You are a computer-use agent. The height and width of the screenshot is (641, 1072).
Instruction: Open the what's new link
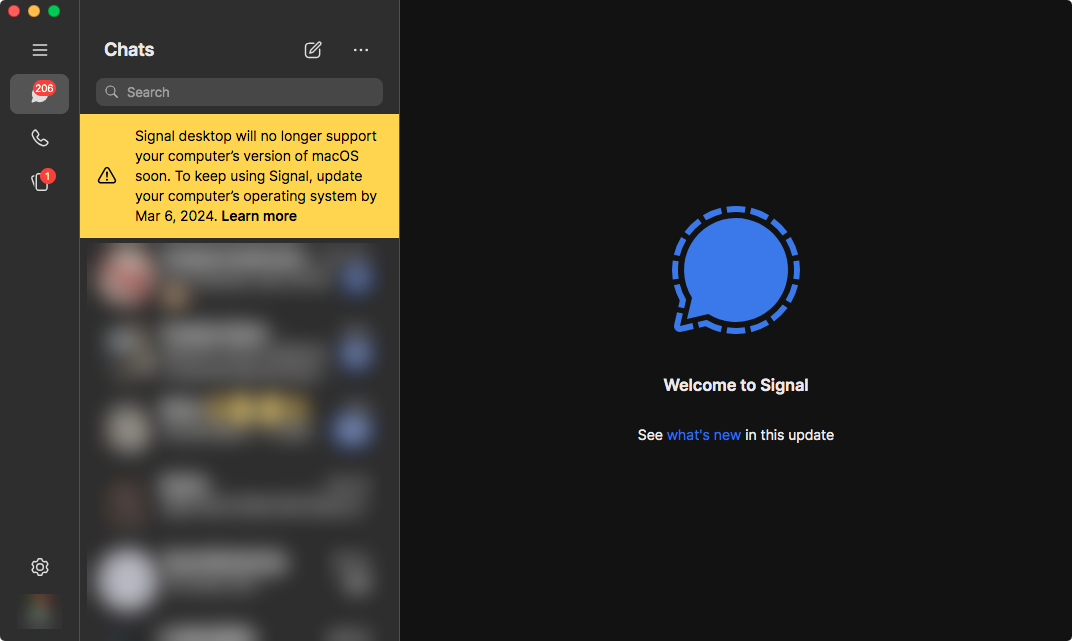pyautogui.click(x=704, y=435)
